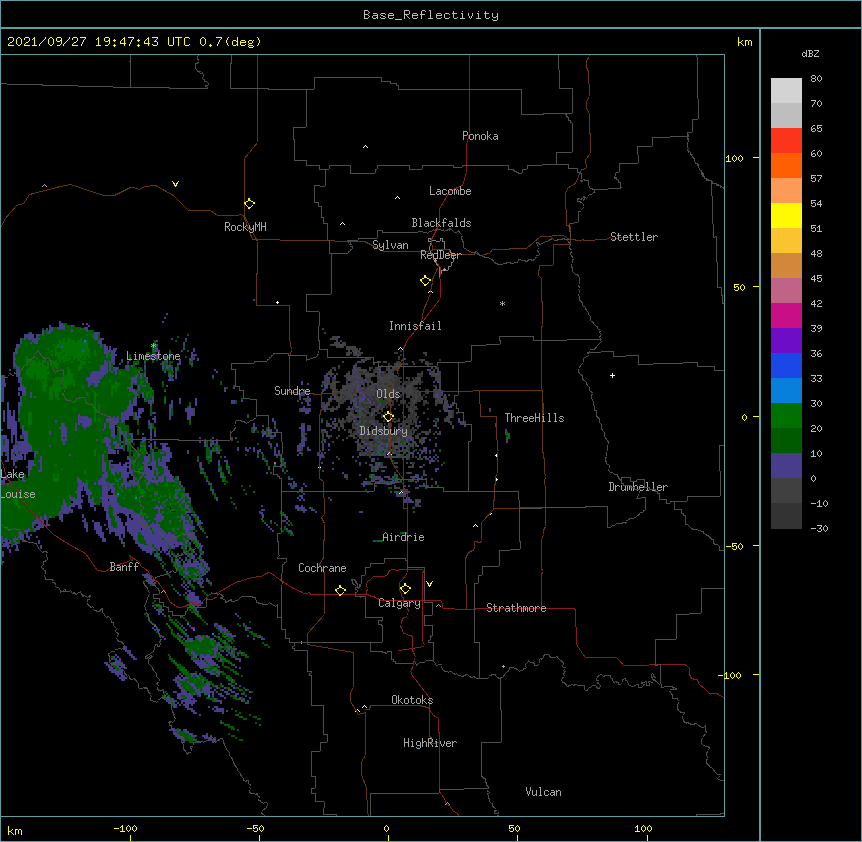Click the Banff town label
862x842 pixels.
(x=124, y=567)
